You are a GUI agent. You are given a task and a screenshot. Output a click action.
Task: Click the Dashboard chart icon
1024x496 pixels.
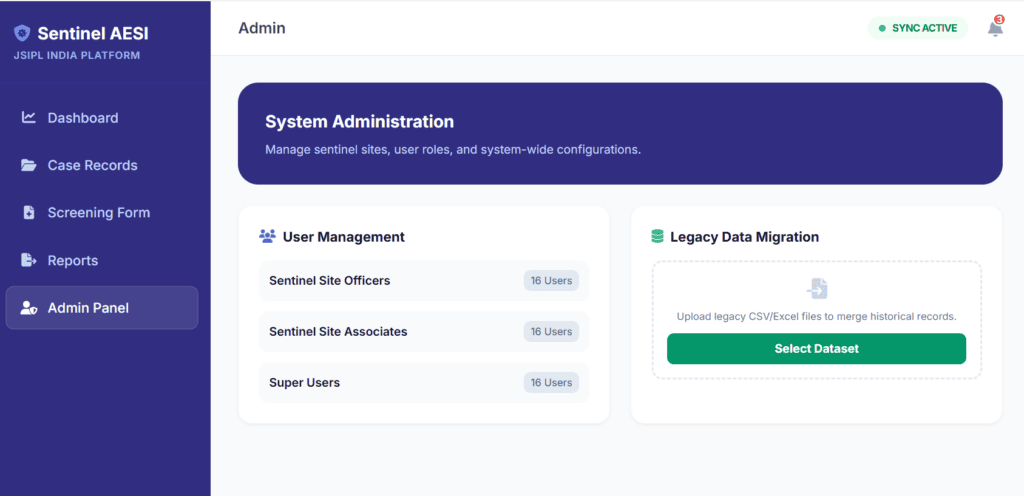[29, 118]
